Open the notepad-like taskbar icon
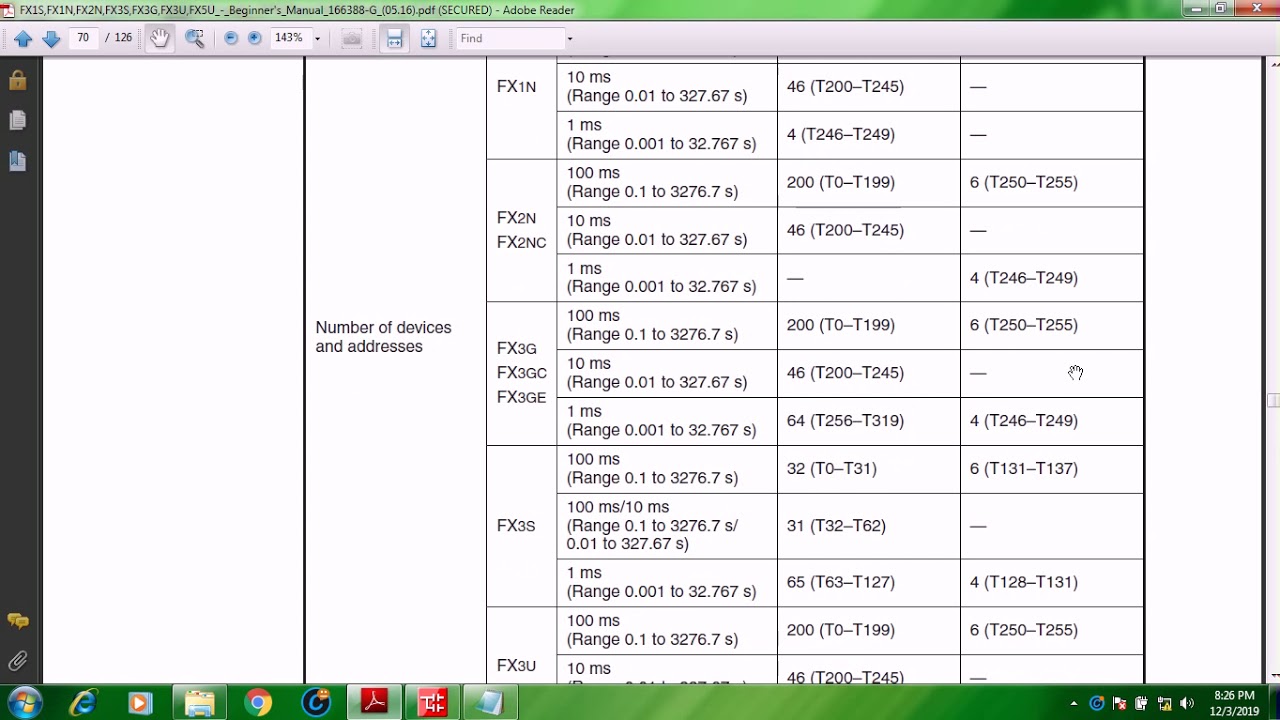The width and height of the screenshot is (1280, 720). tap(490, 703)
